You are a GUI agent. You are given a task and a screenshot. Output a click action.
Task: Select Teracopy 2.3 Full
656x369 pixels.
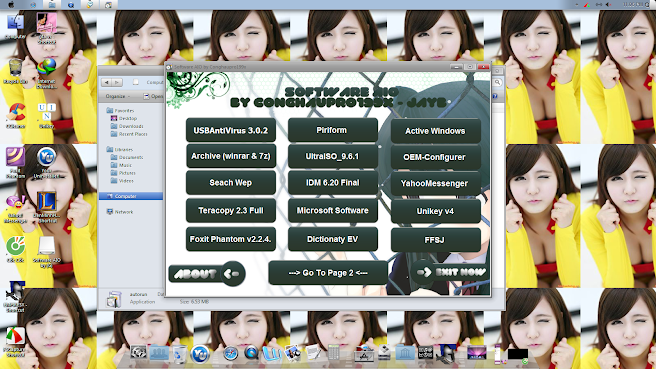(x=231, y=210)
